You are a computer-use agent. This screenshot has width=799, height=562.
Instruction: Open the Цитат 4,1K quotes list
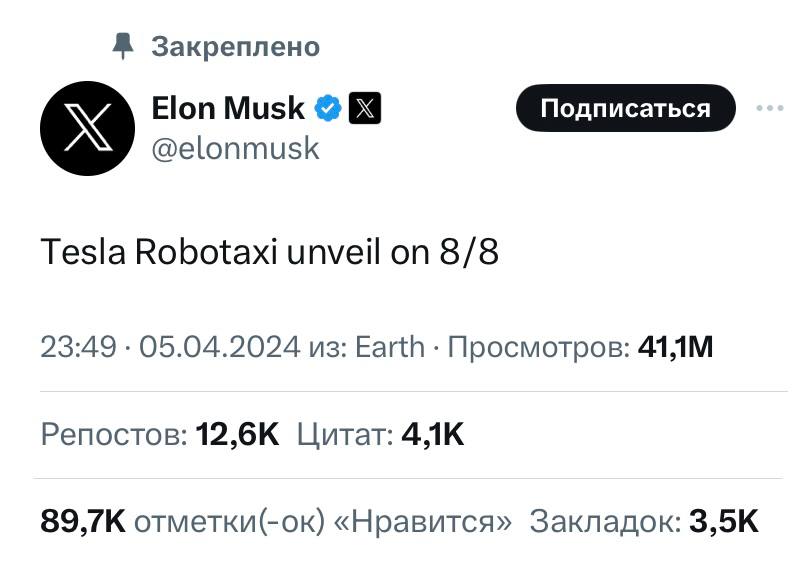click(381, 434)
